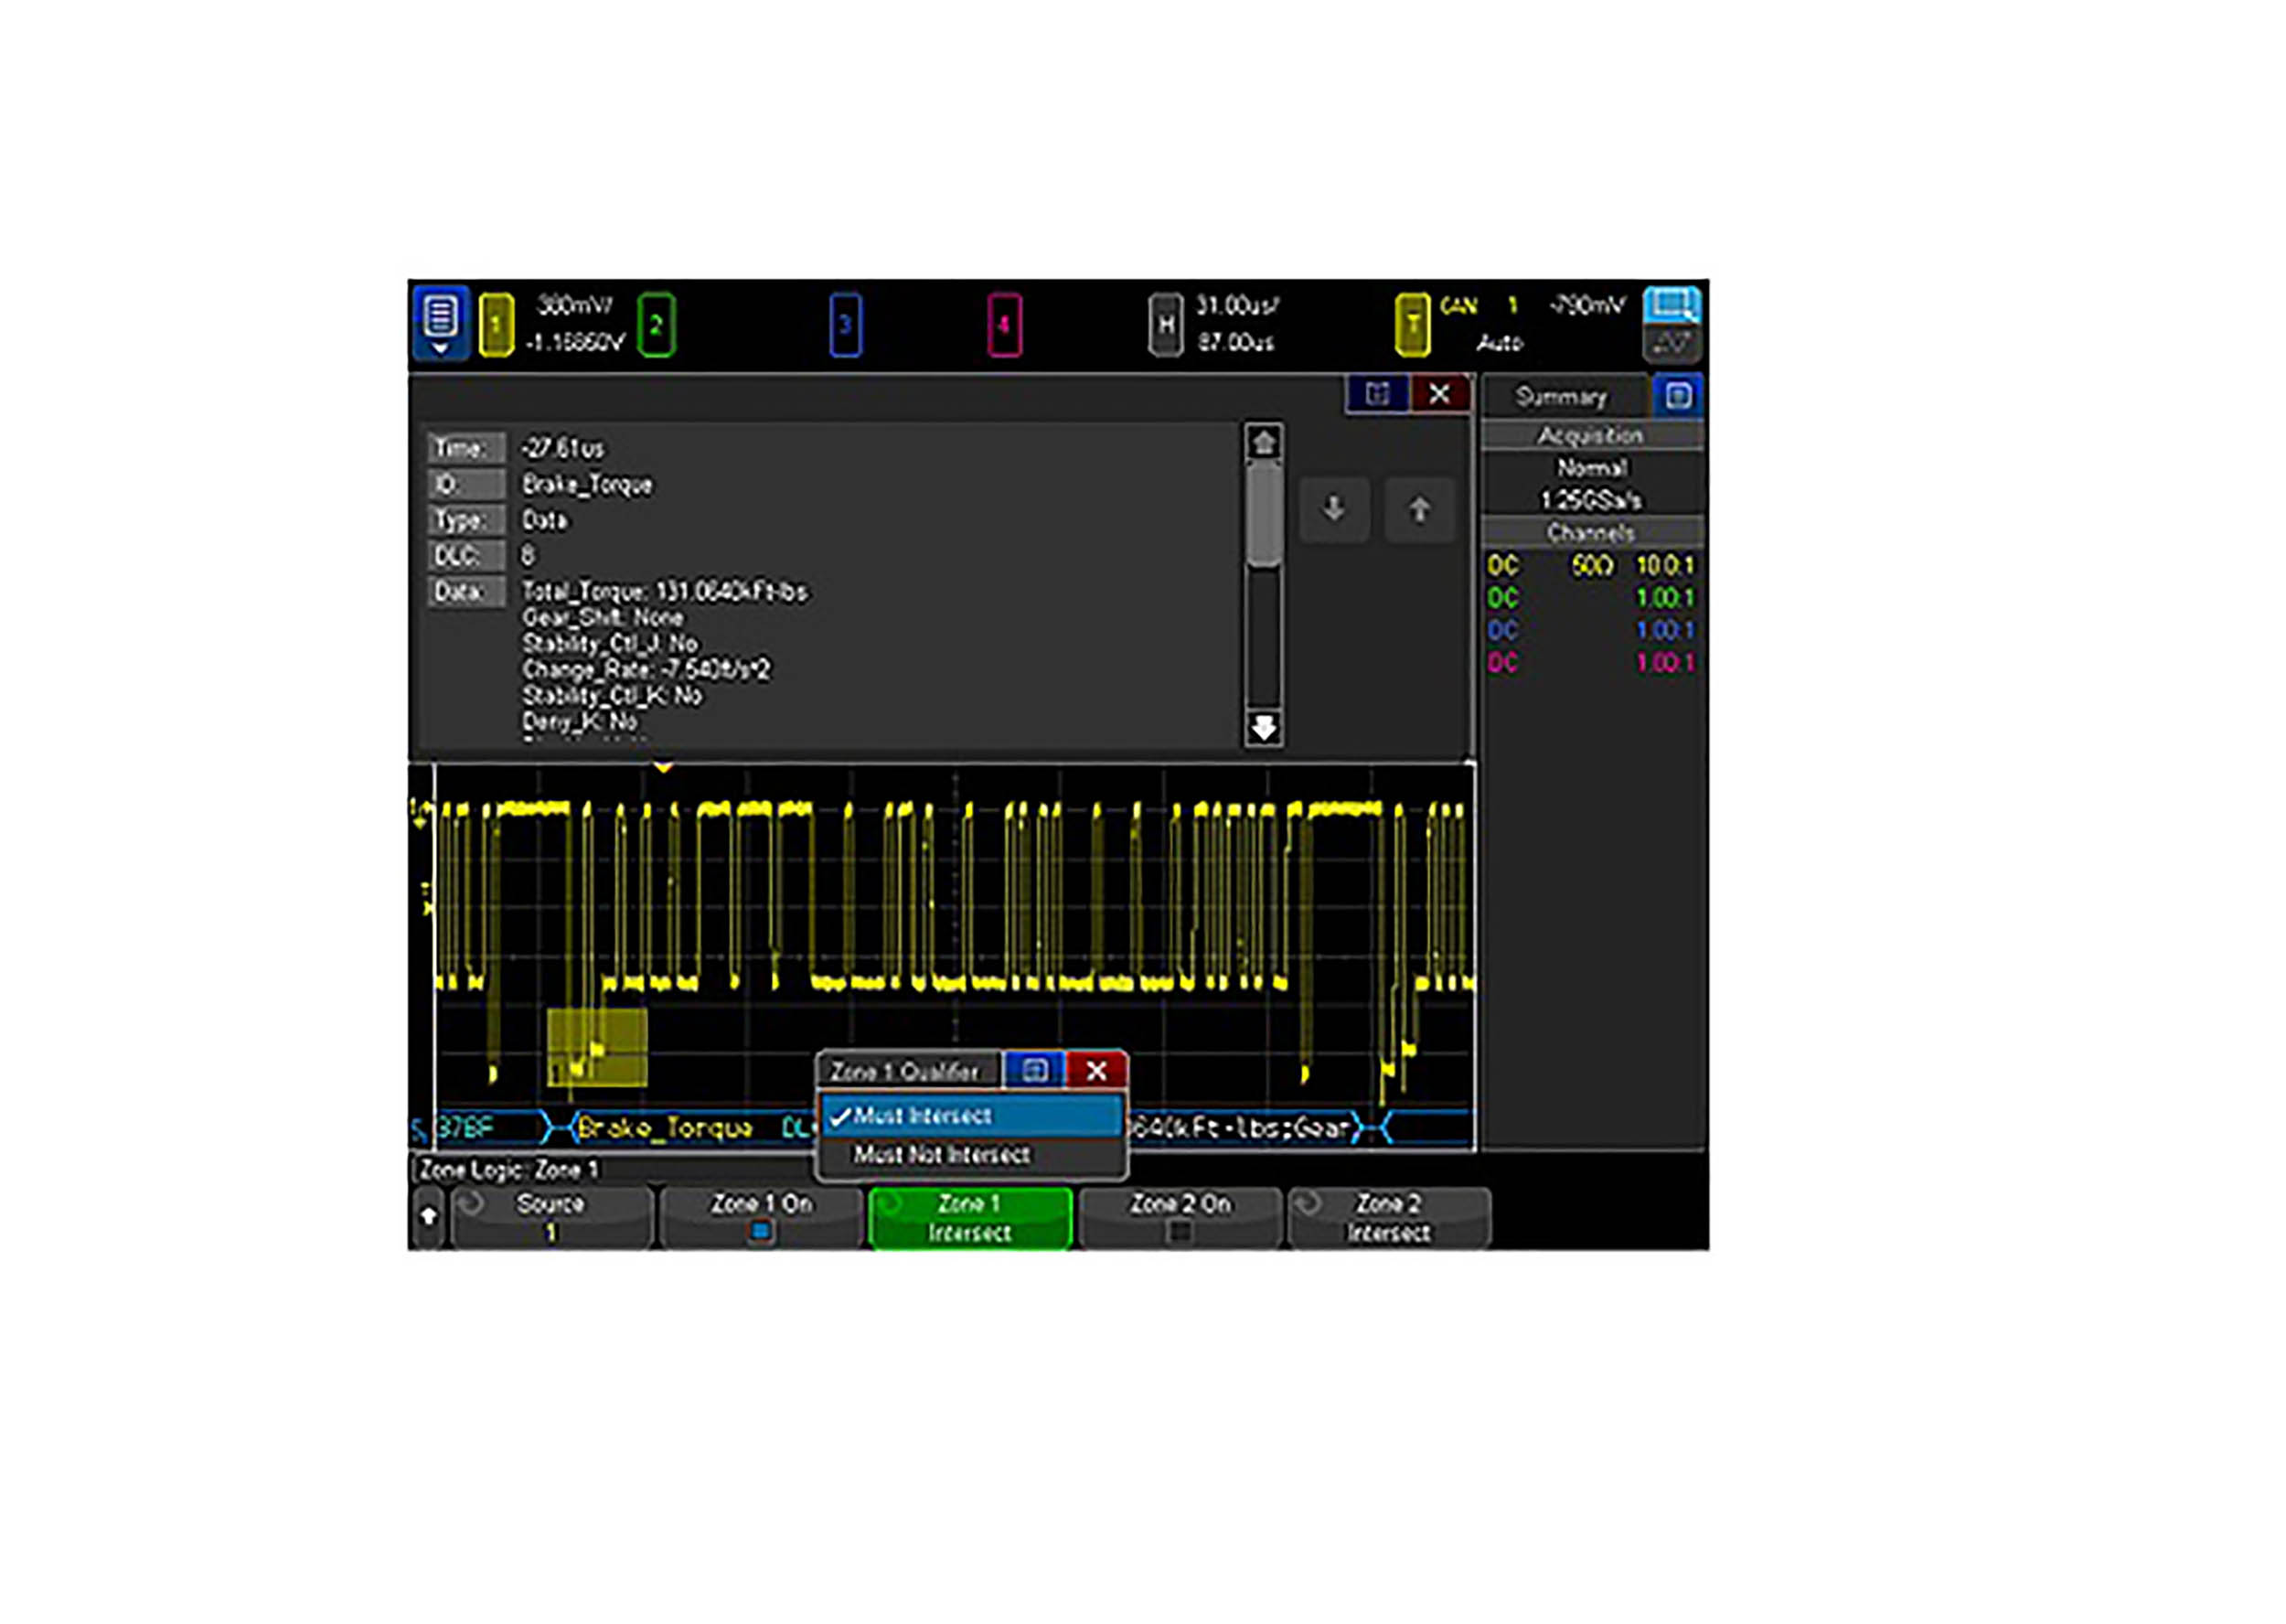Click scroll-down arrow in decode details list

1264,728
